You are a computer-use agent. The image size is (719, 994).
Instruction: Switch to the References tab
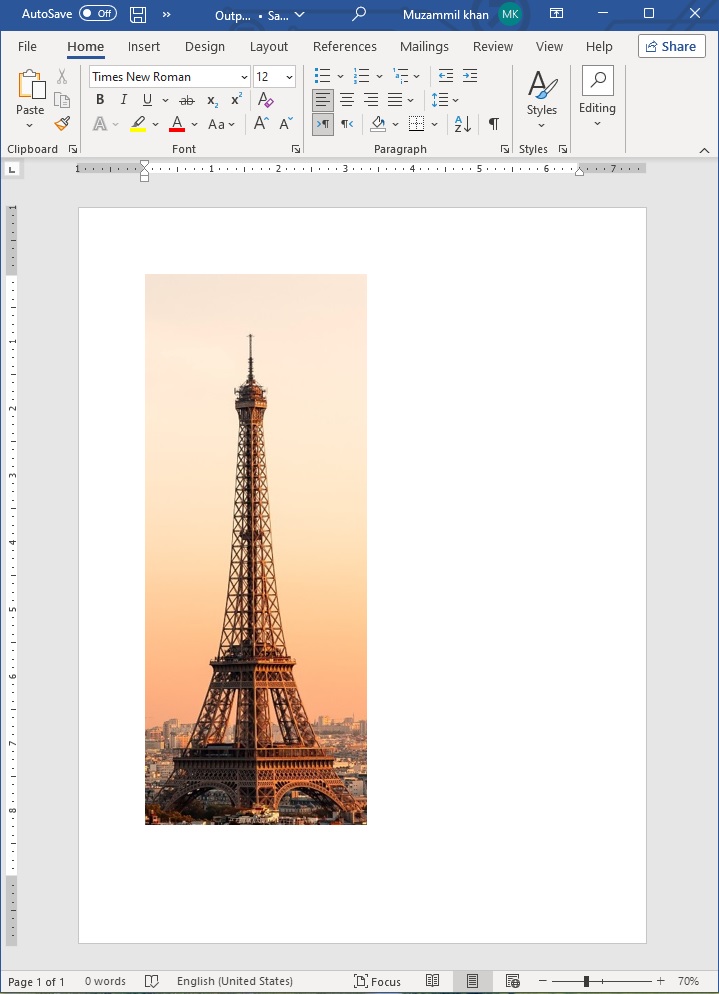(x=344, y=46)
